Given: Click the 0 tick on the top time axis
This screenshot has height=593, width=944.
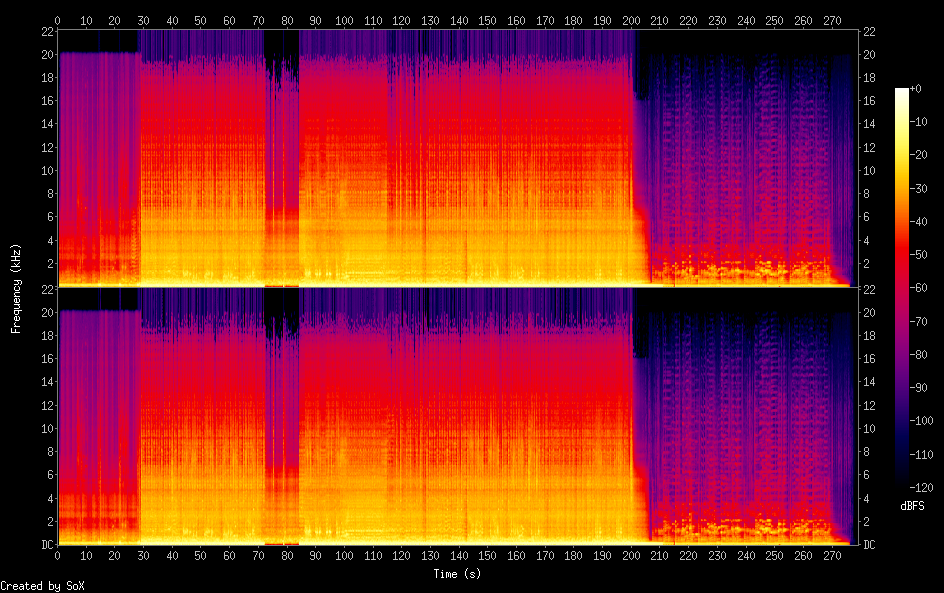Looking at the screenshot, I should [x=57, y=19].
